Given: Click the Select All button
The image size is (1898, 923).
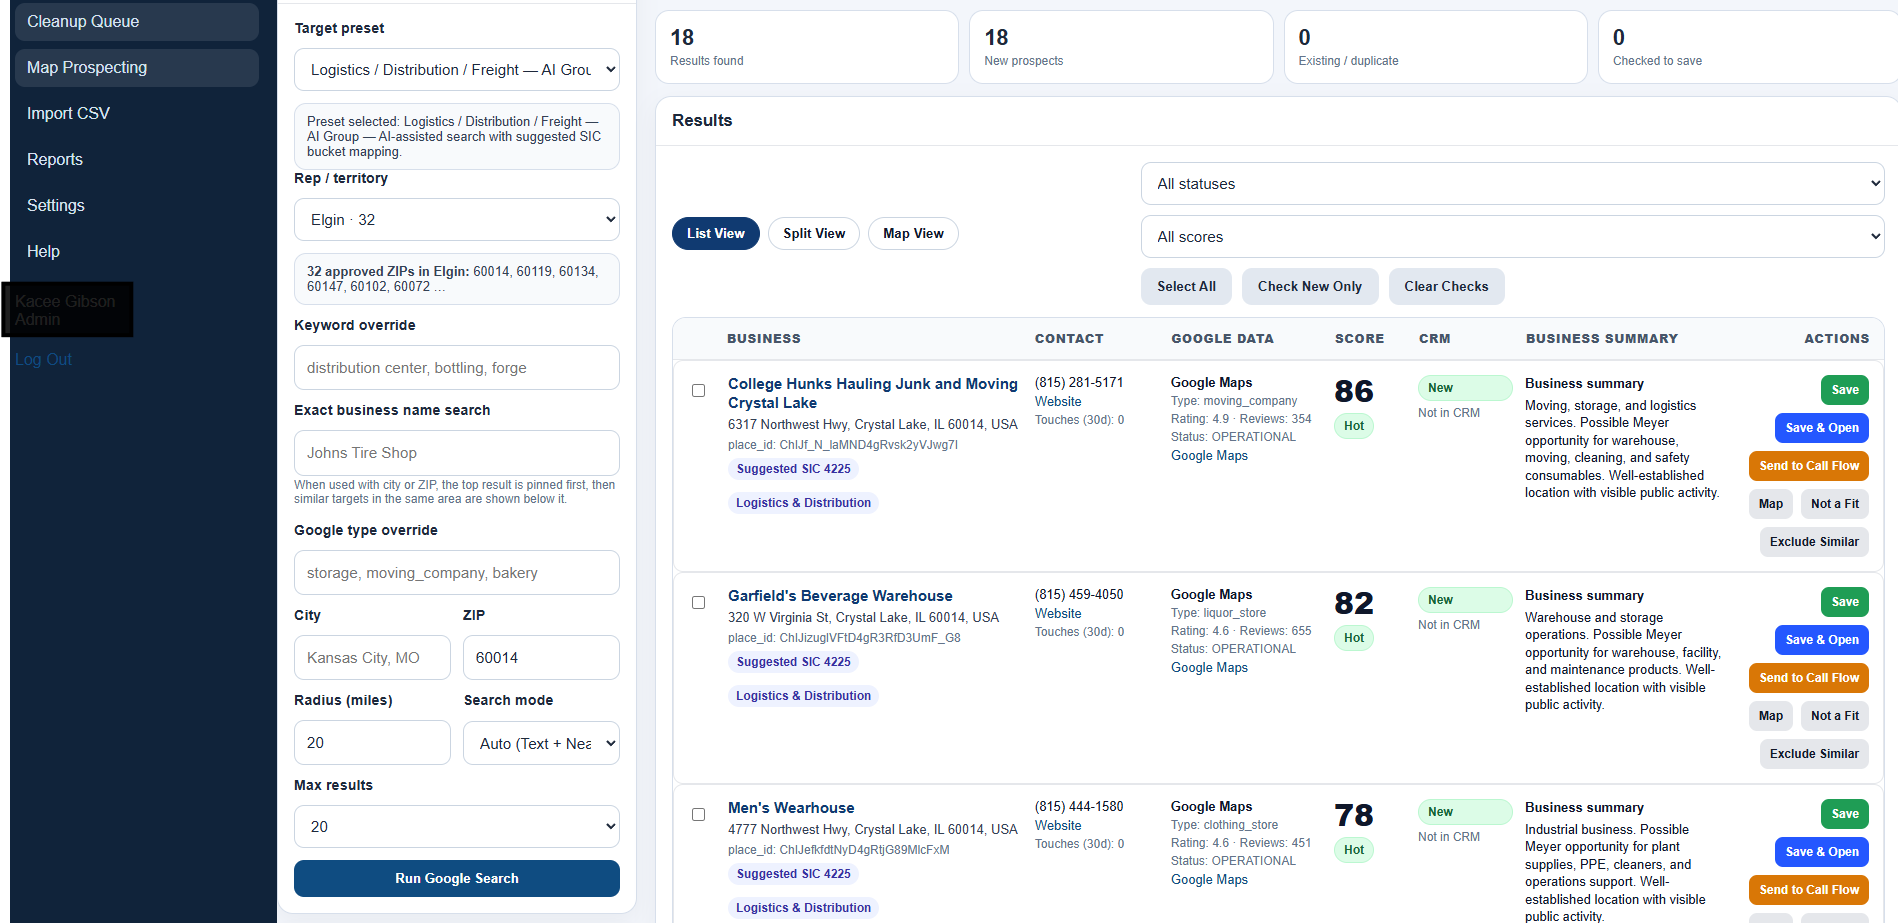Looking at the screenshot, I should (x=1187, y=287).
